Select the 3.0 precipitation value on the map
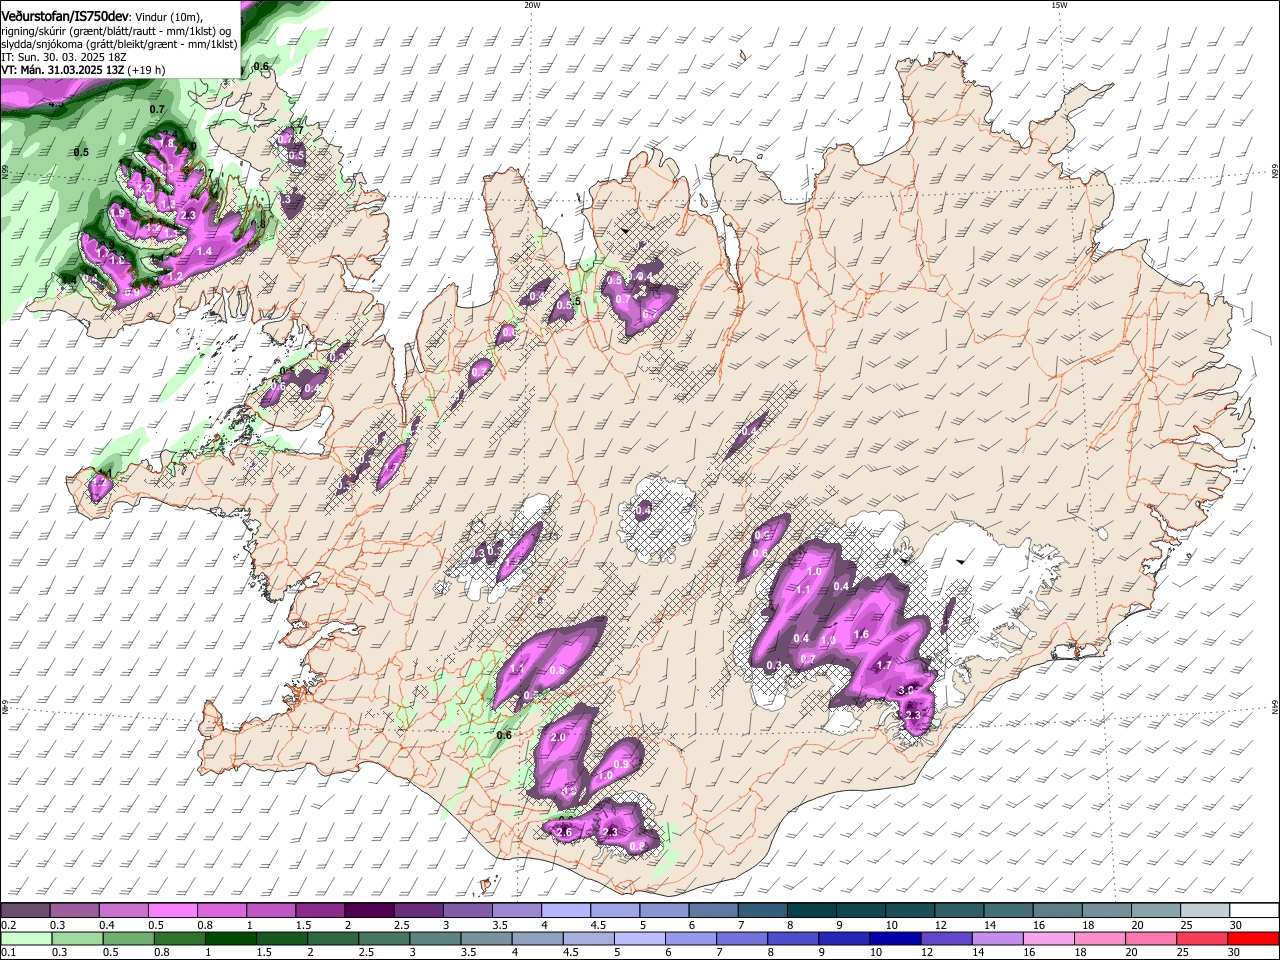The width and height of the screenshot is (1280, 960). click(x=906, y=690)
